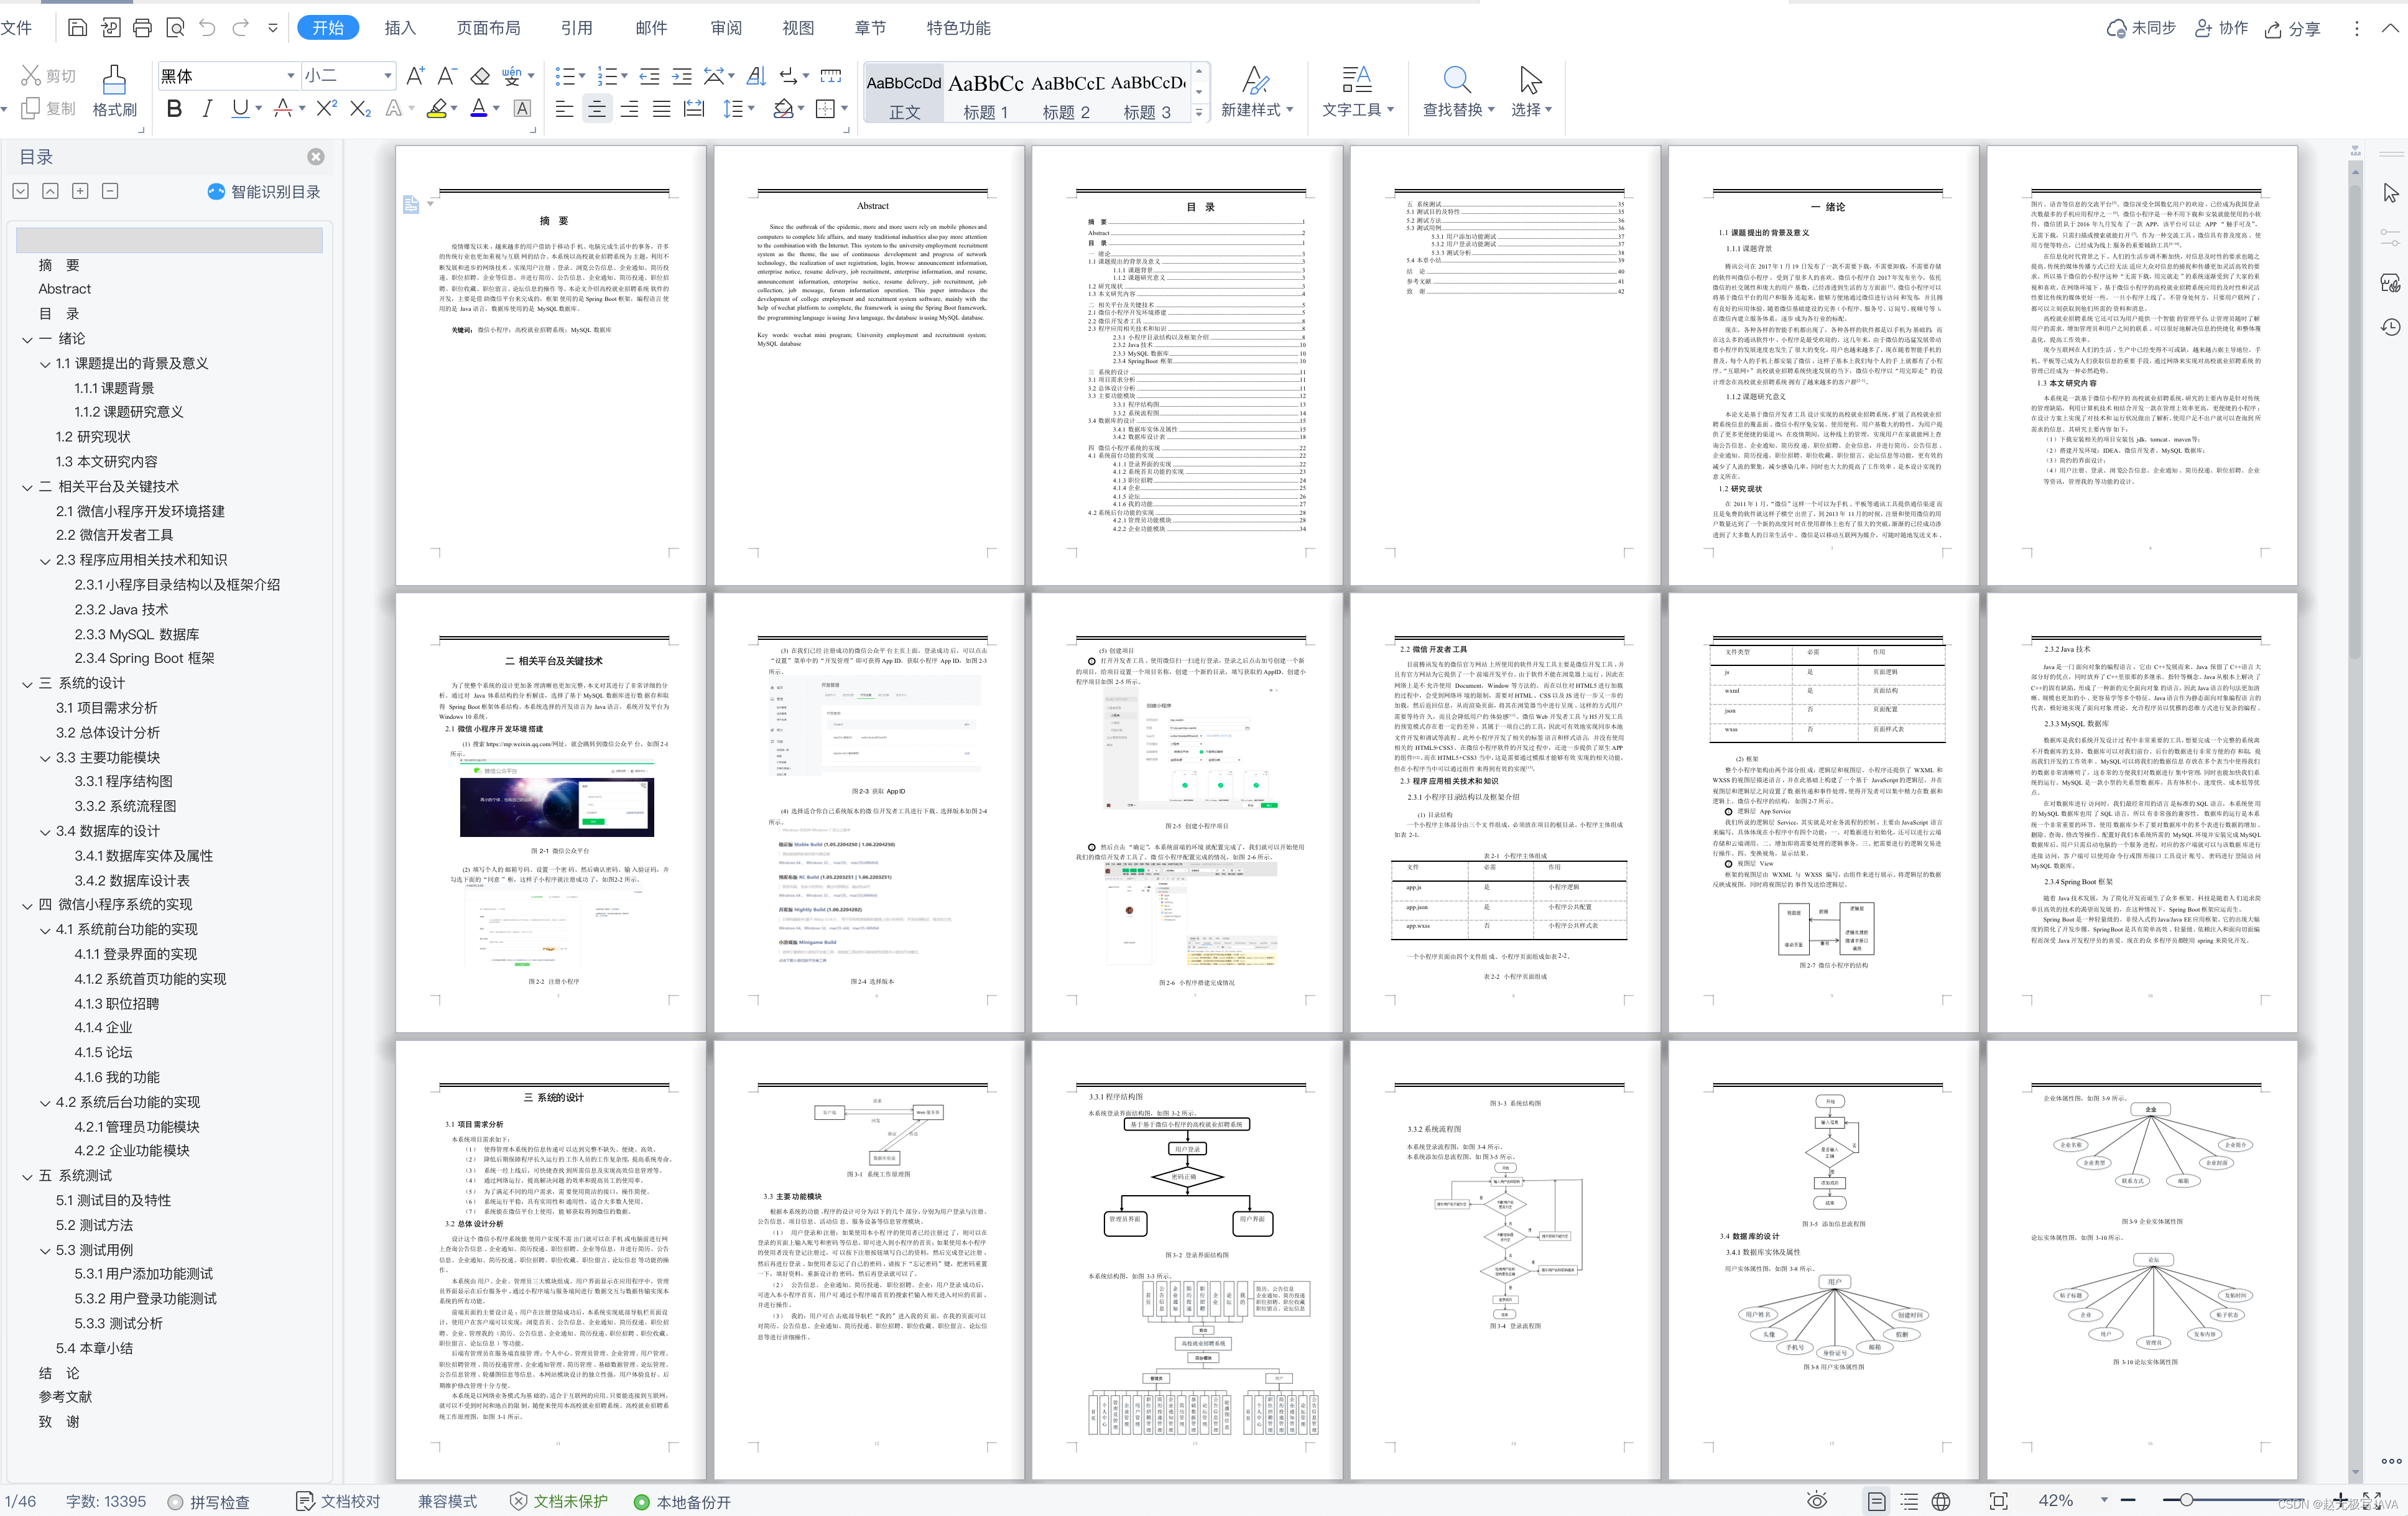Click the zoom slider handle in status bar
This screenshot has height=1516, width=2408.
pos(2187,1500)
